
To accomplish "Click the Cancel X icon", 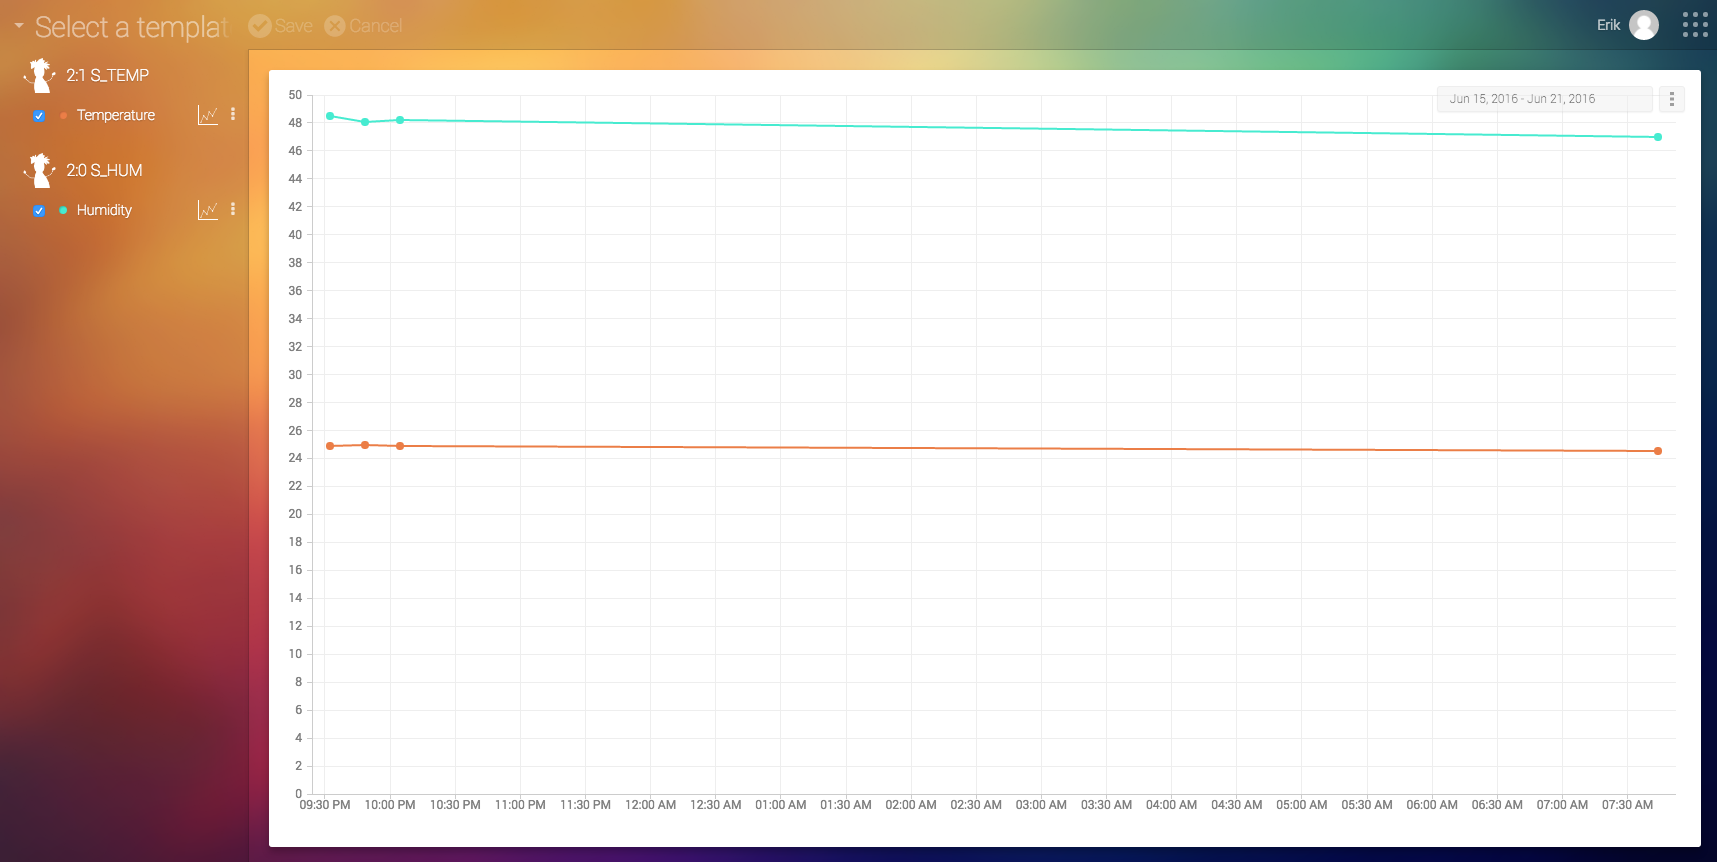I will (x=335, y=26).
